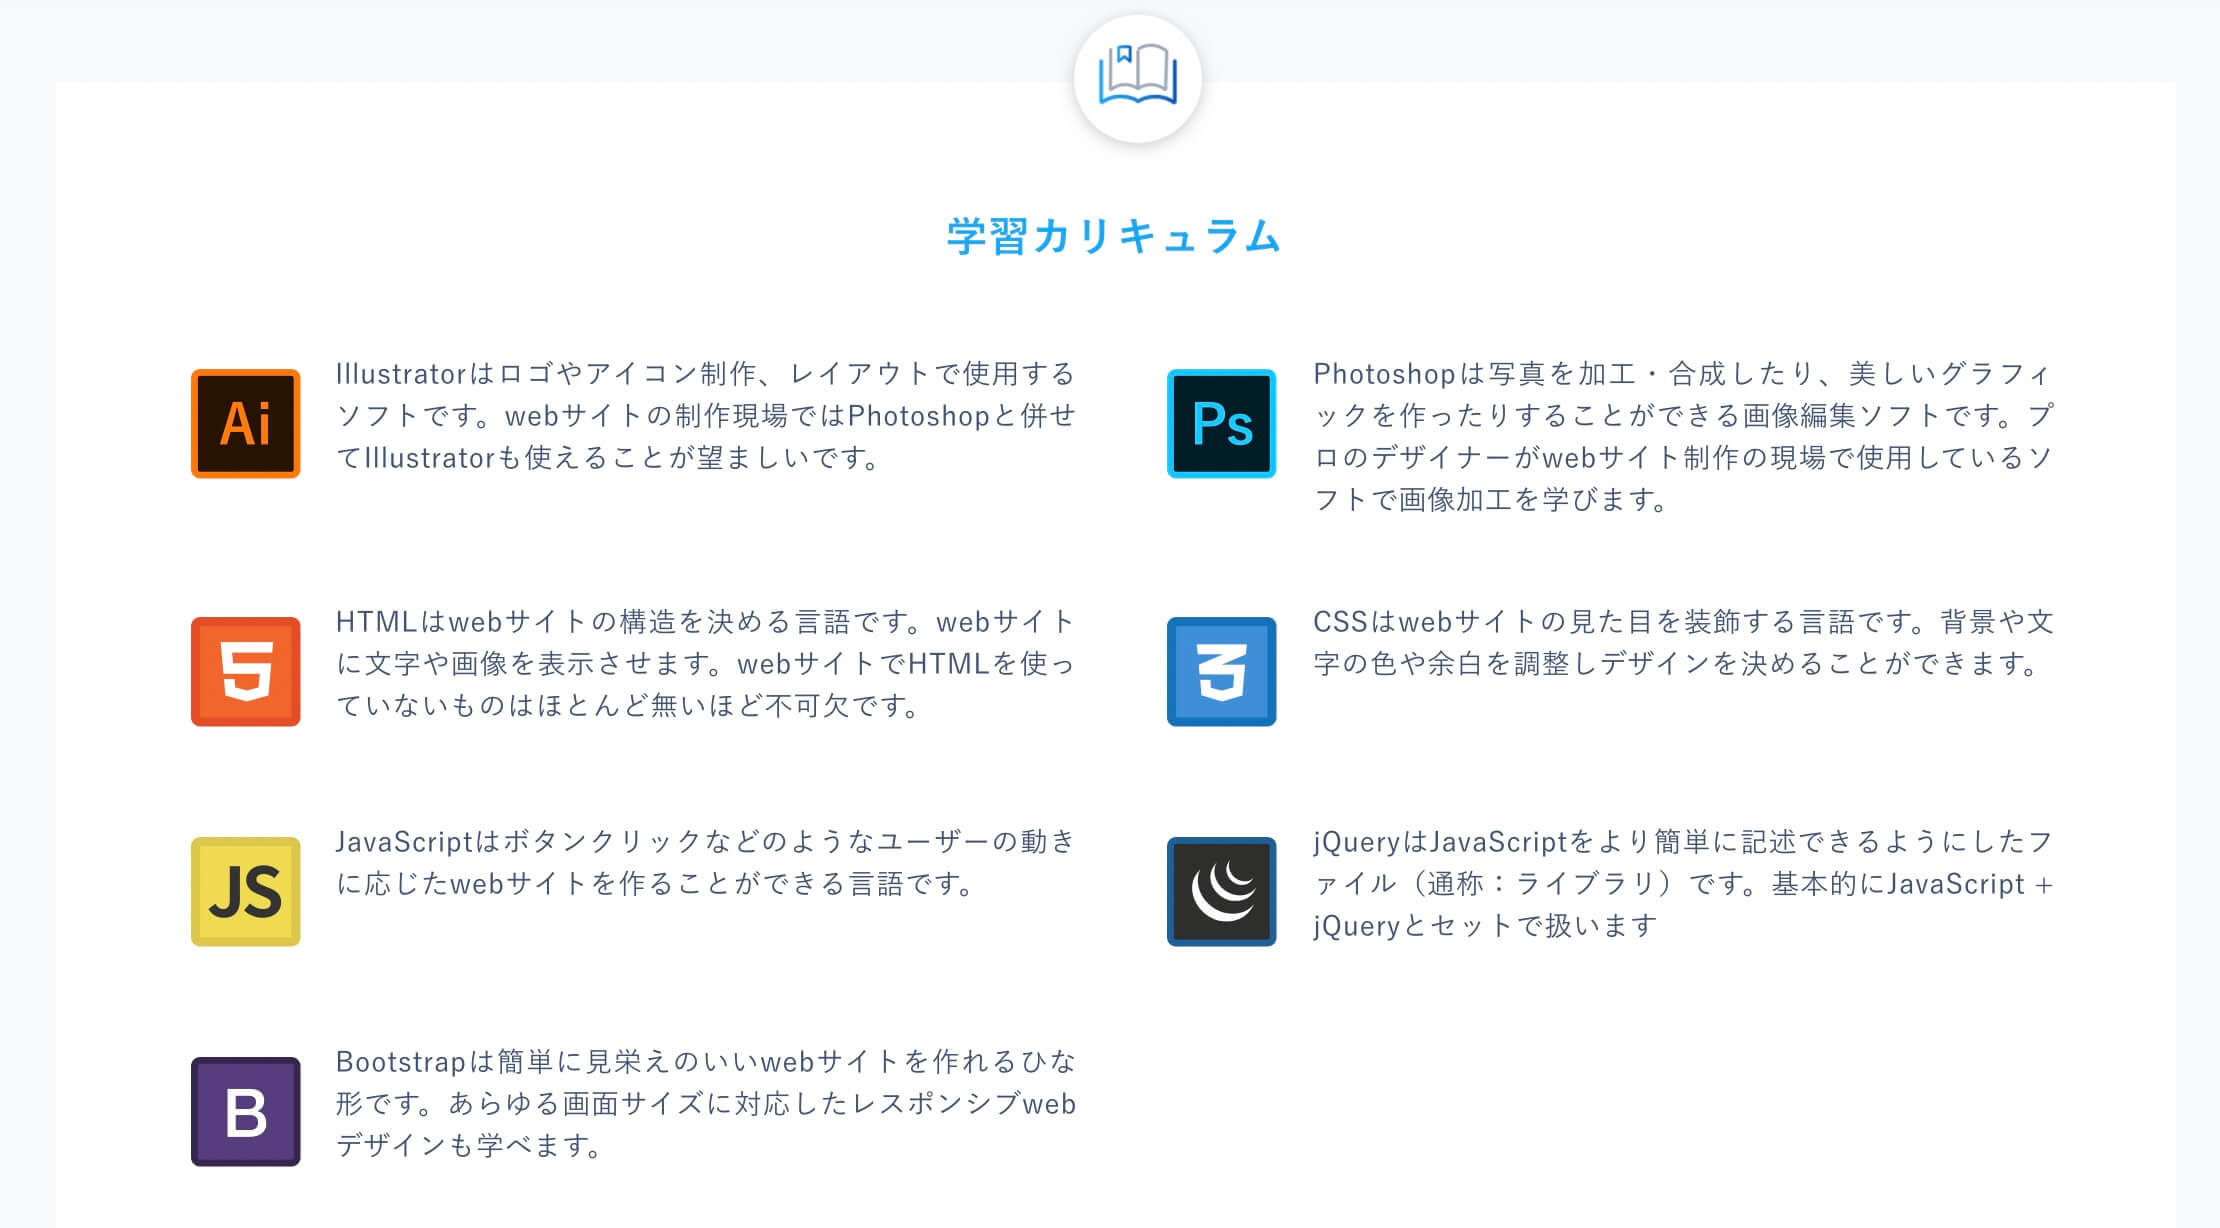
Task: Click the Adobe Illustrator Ai icon
Action: tap(245, 424)
